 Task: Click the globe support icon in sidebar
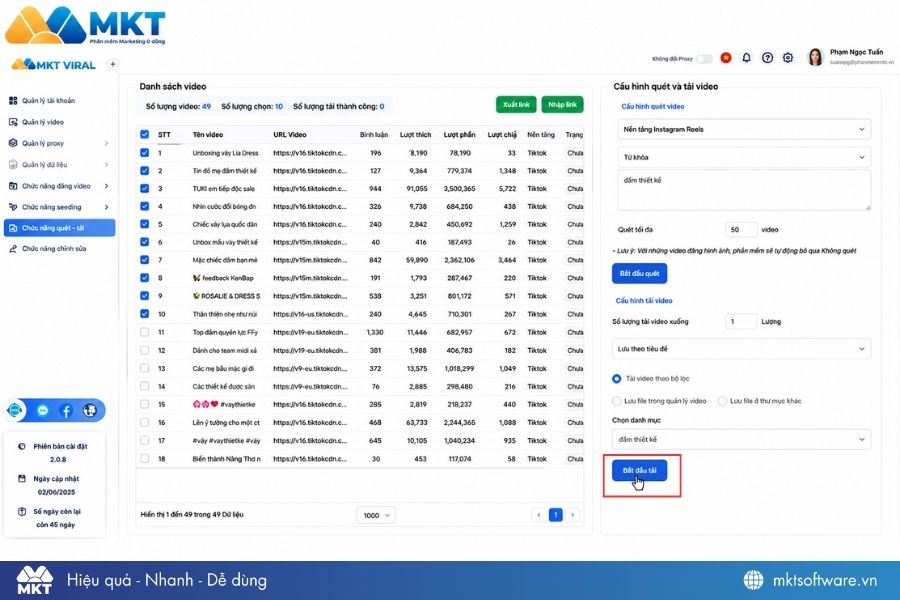[90, 411]
